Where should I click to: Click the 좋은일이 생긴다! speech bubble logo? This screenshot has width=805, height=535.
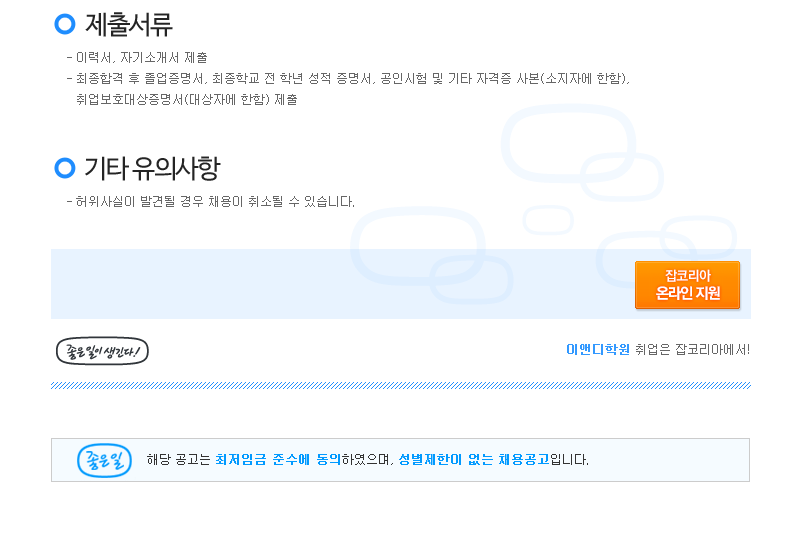(102, 351)
